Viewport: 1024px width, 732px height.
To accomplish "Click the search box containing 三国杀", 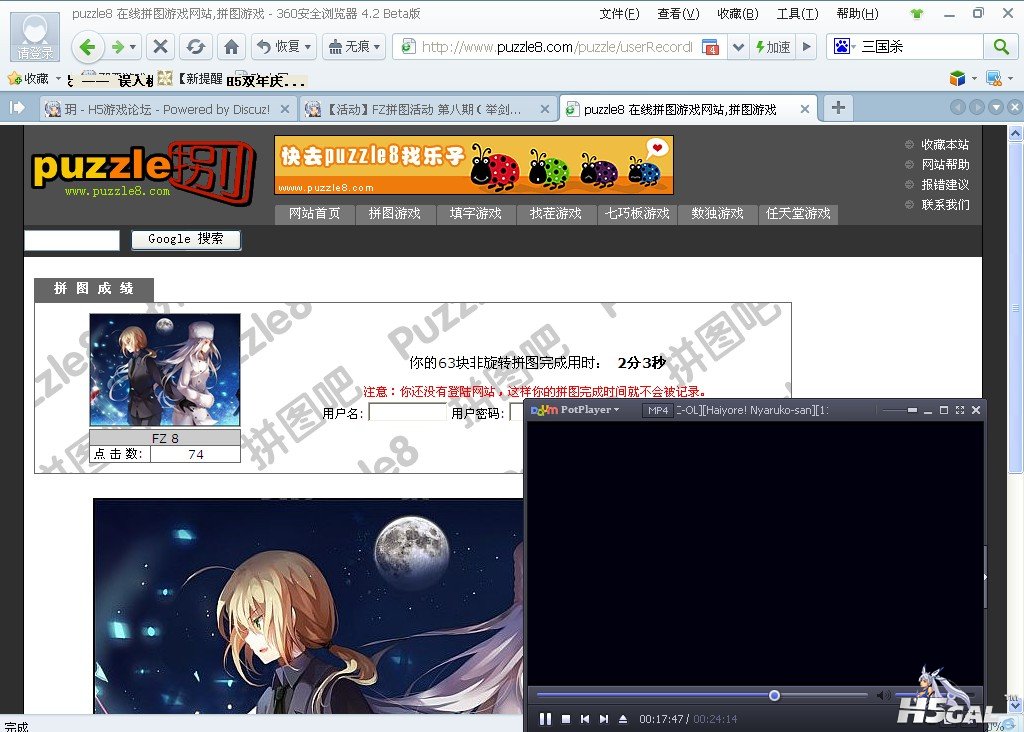I will point(920,47).
